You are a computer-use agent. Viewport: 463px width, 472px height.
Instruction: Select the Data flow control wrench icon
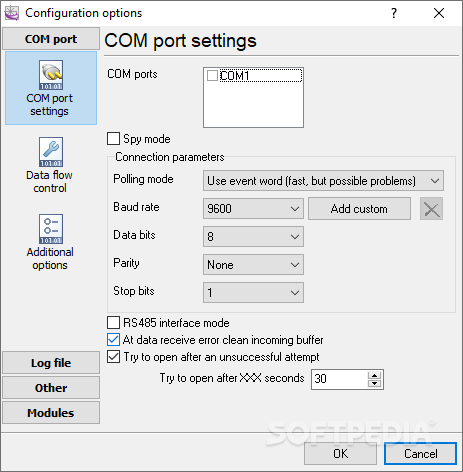click(51, 152)
